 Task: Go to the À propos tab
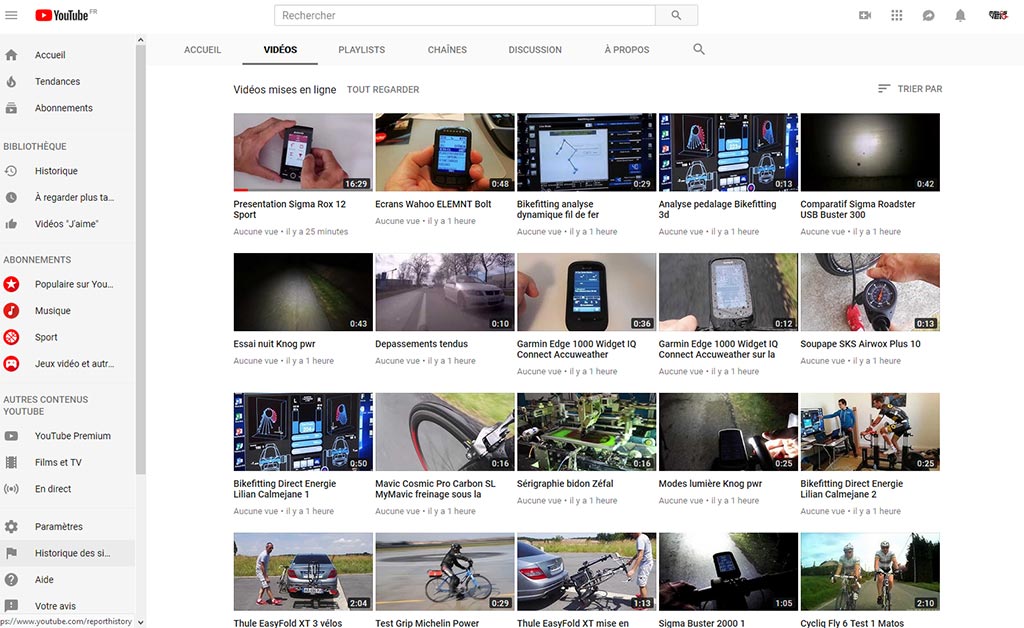[627, 50]
